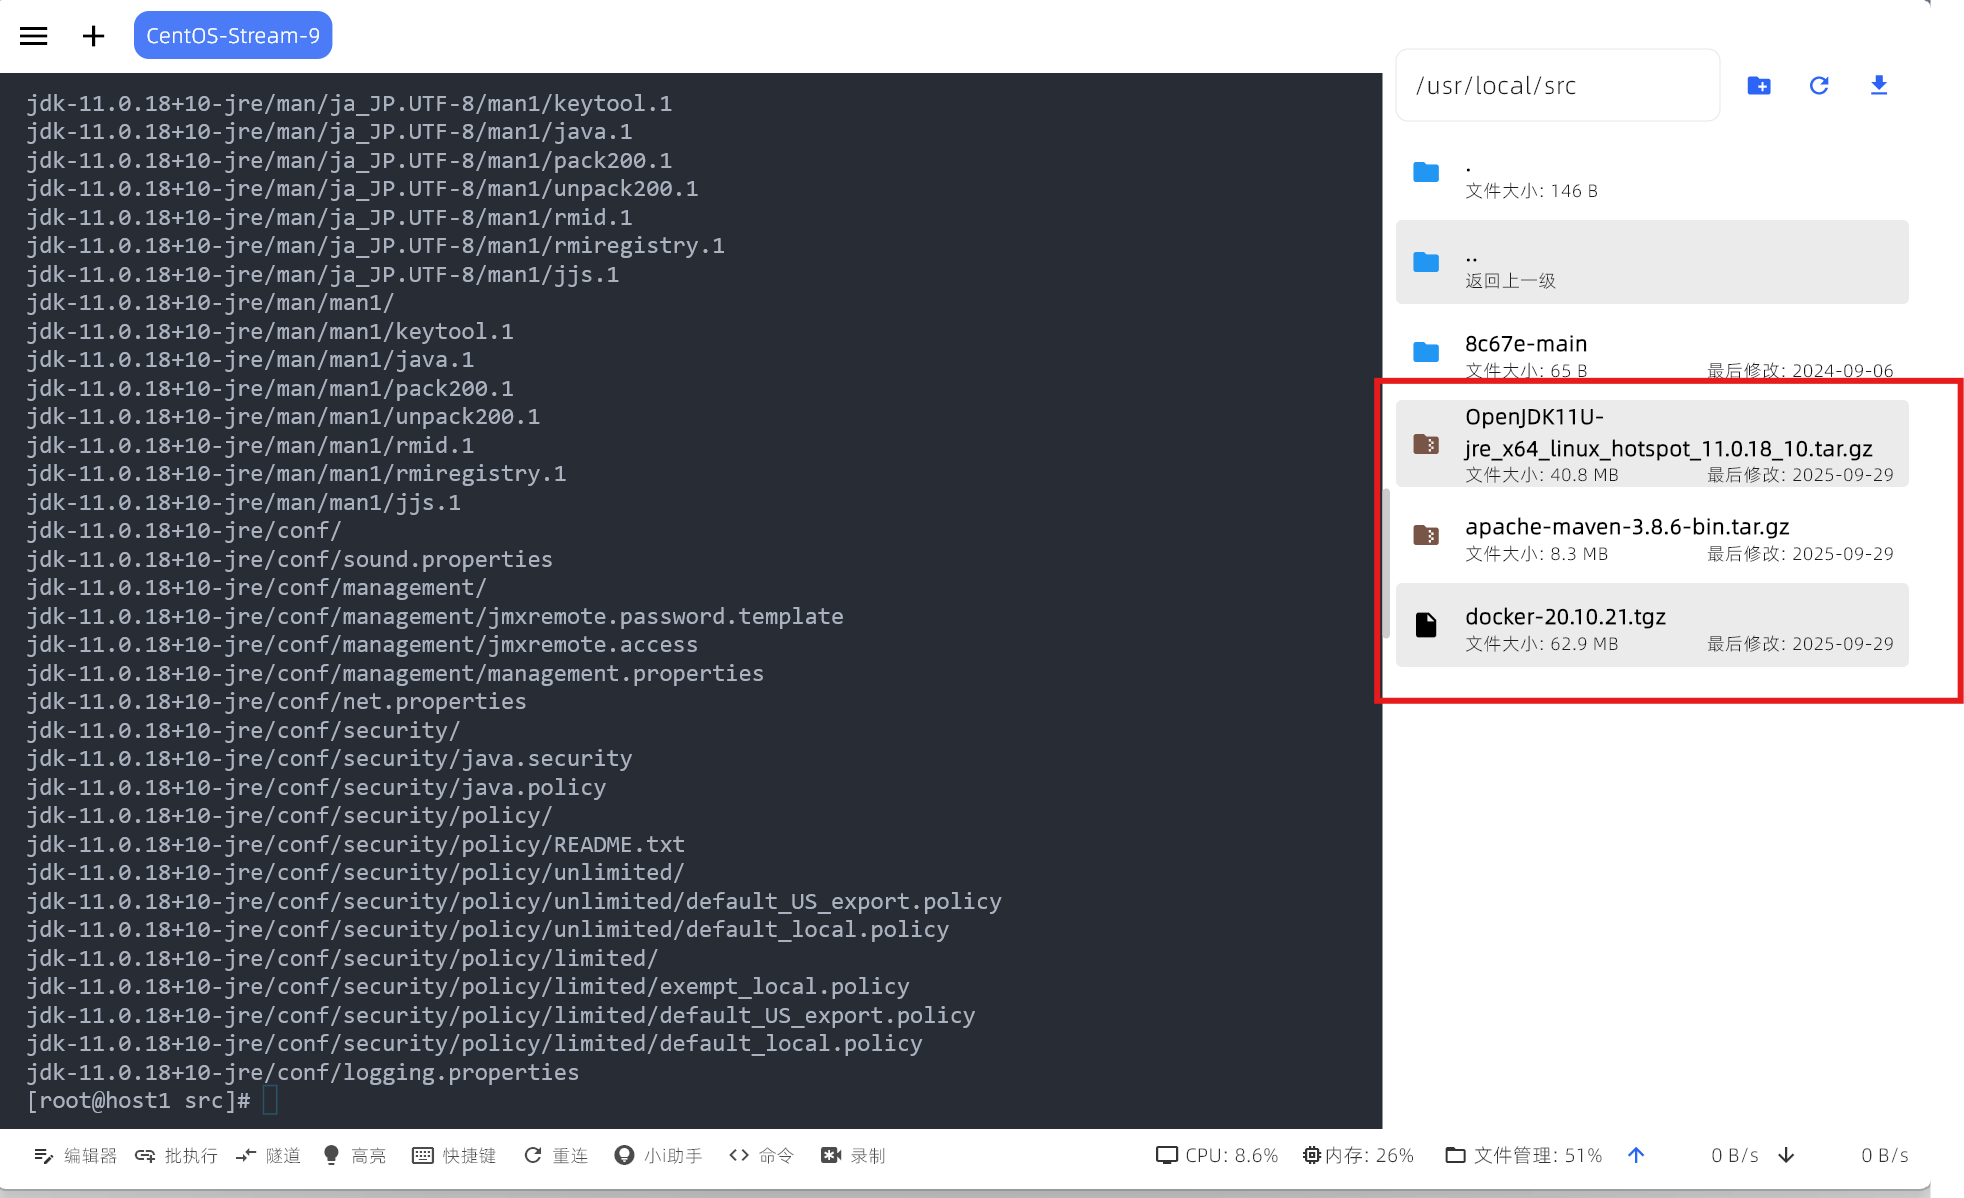1964x1198 pixels.
Task: Click '文件大小: 146 B' size text
Action: click(1531, 191)
